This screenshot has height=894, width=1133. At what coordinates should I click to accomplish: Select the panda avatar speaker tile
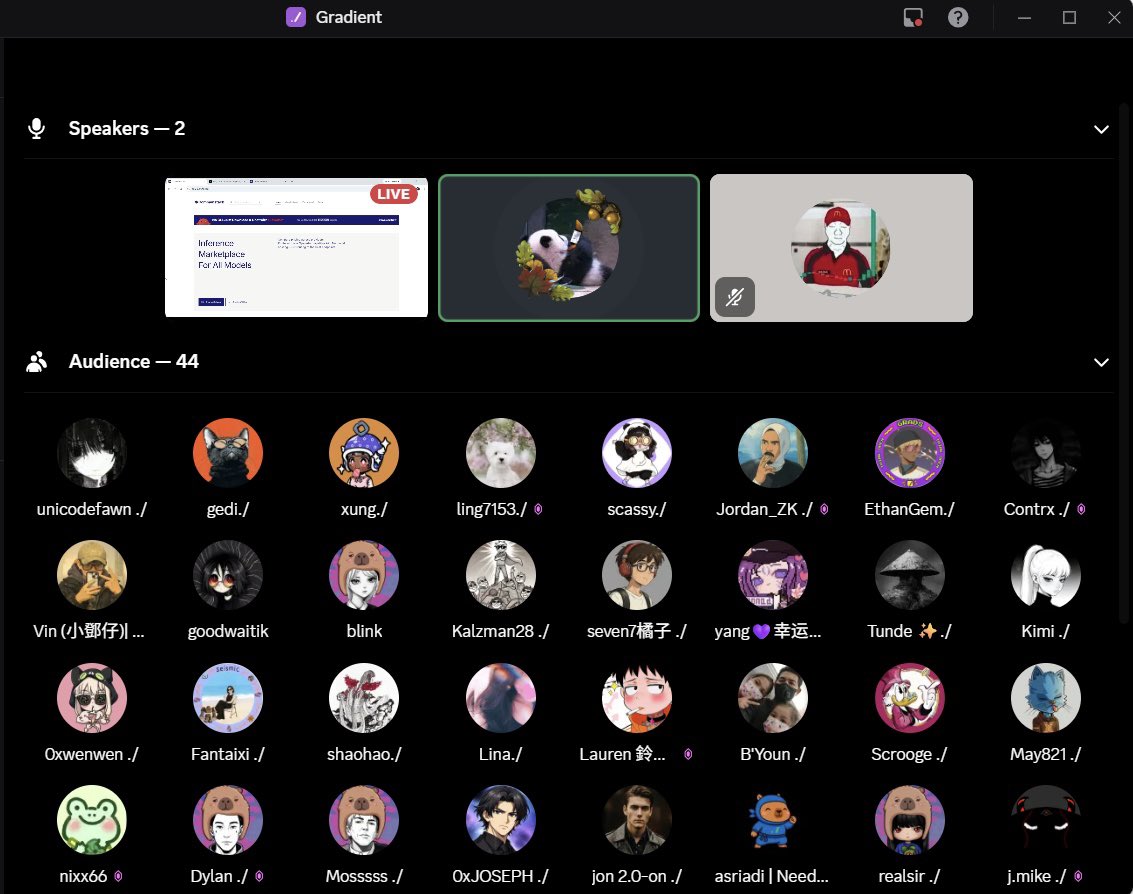point(569,248)
